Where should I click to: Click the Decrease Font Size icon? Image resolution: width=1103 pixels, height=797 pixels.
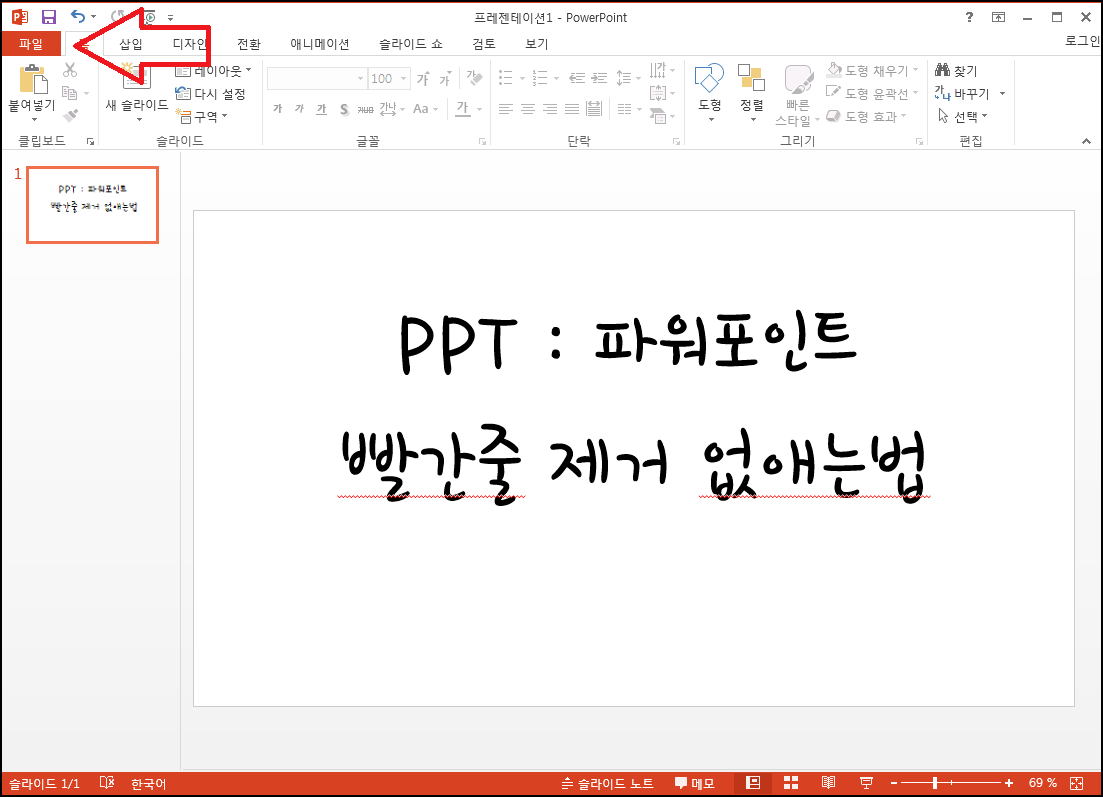pyautogui.click(x=445, y=78)
